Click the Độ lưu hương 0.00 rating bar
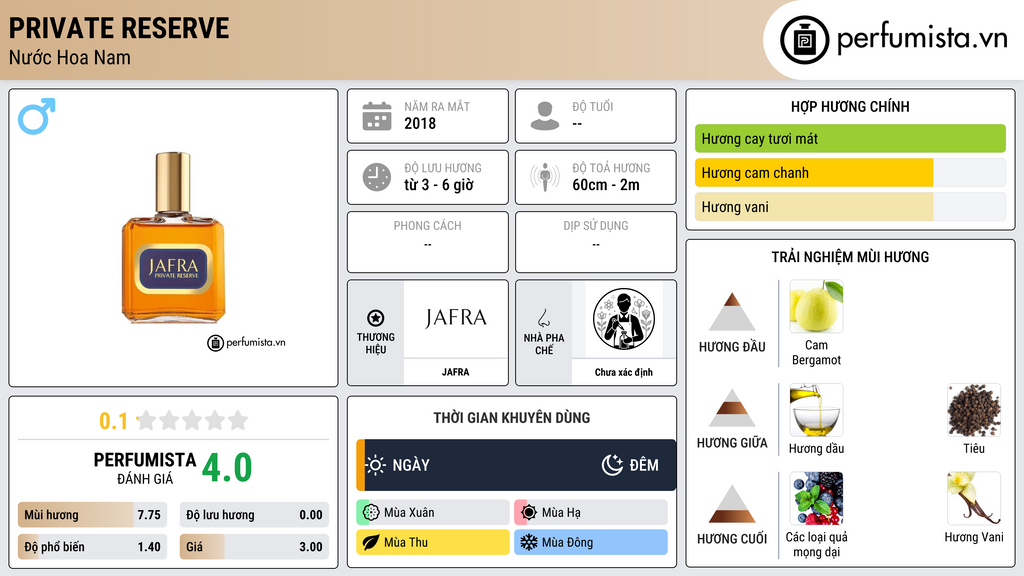Screen dimensions: 1024x576 click(254, 515)
